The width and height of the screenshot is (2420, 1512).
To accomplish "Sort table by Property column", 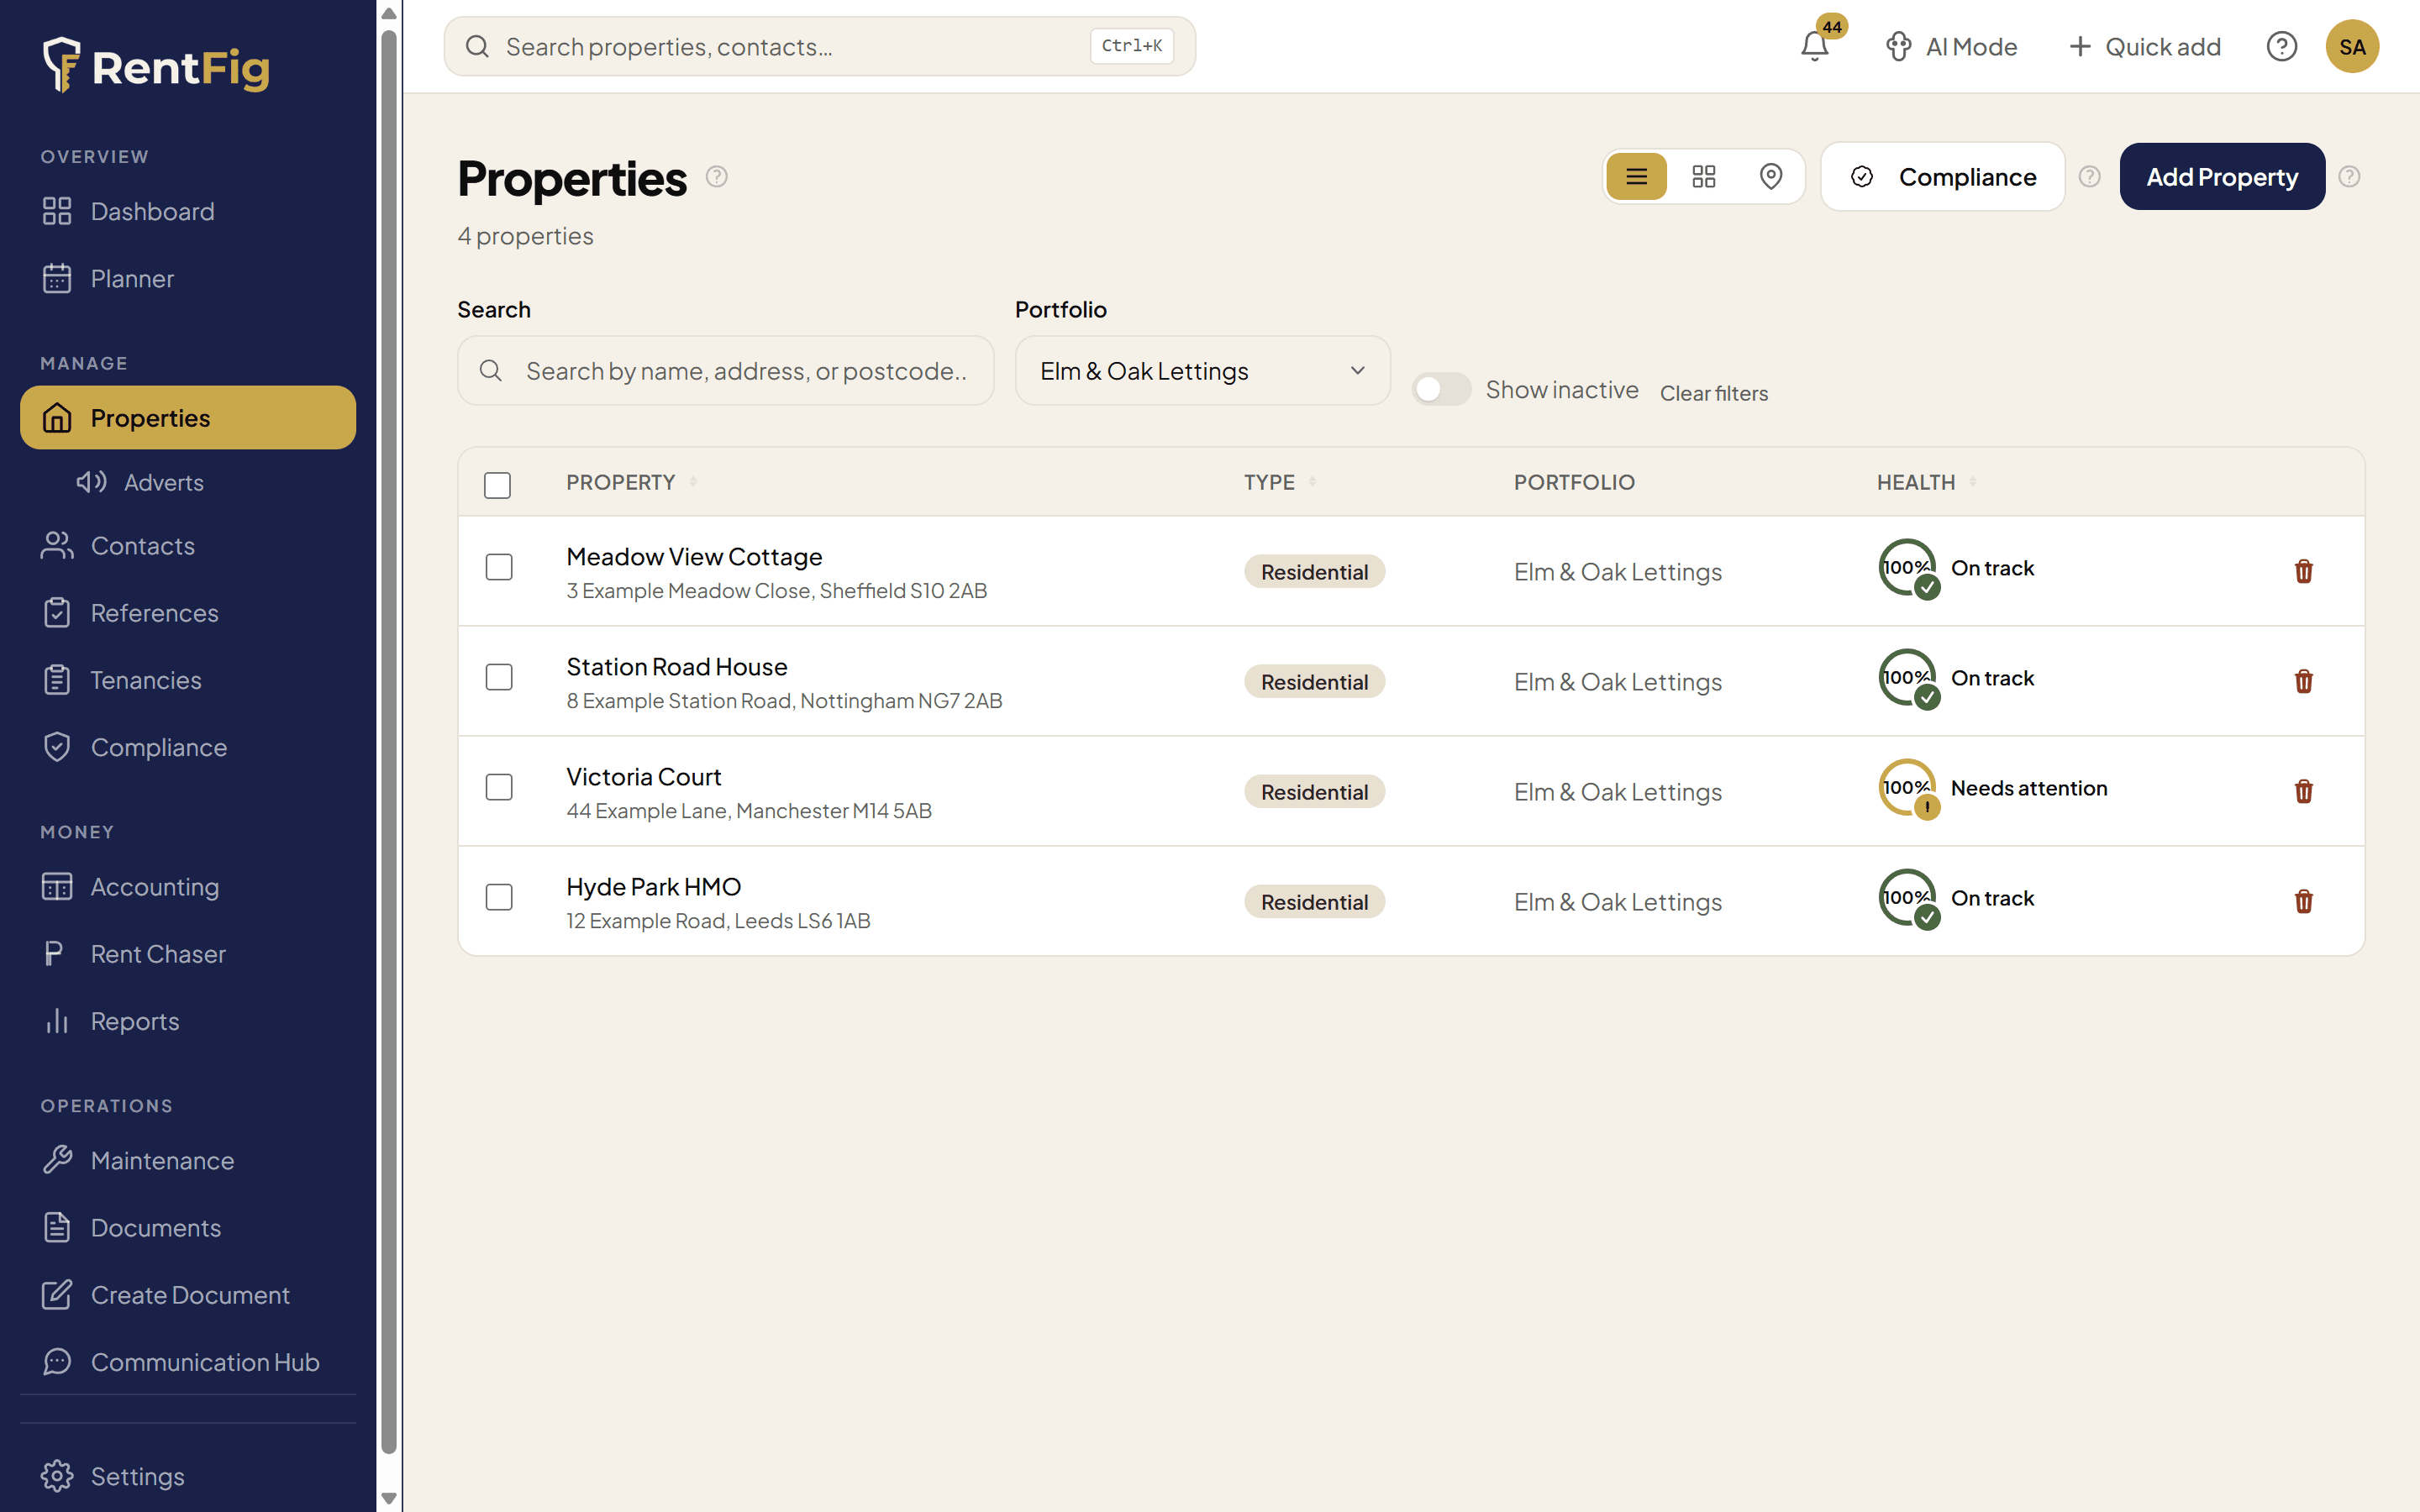I will [x=631, y=482].
